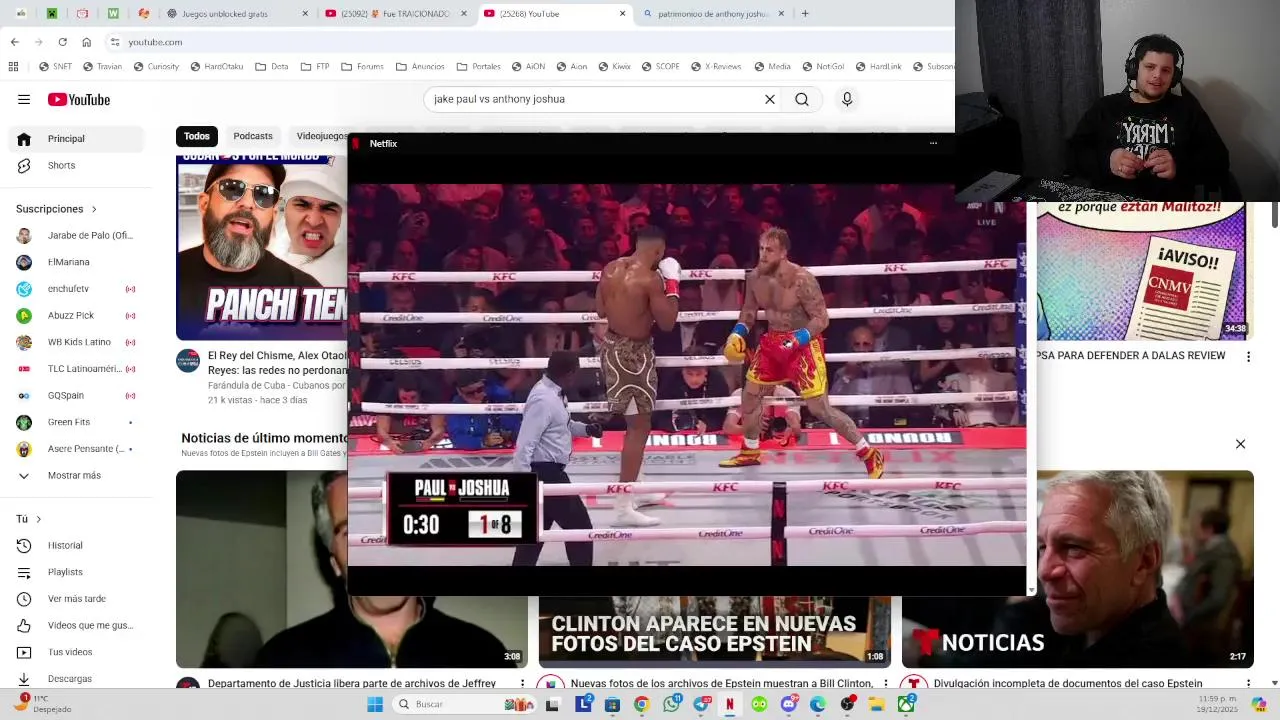
Task: Open the Jarabe de Palo subscription
Action: tap(76, 235)
